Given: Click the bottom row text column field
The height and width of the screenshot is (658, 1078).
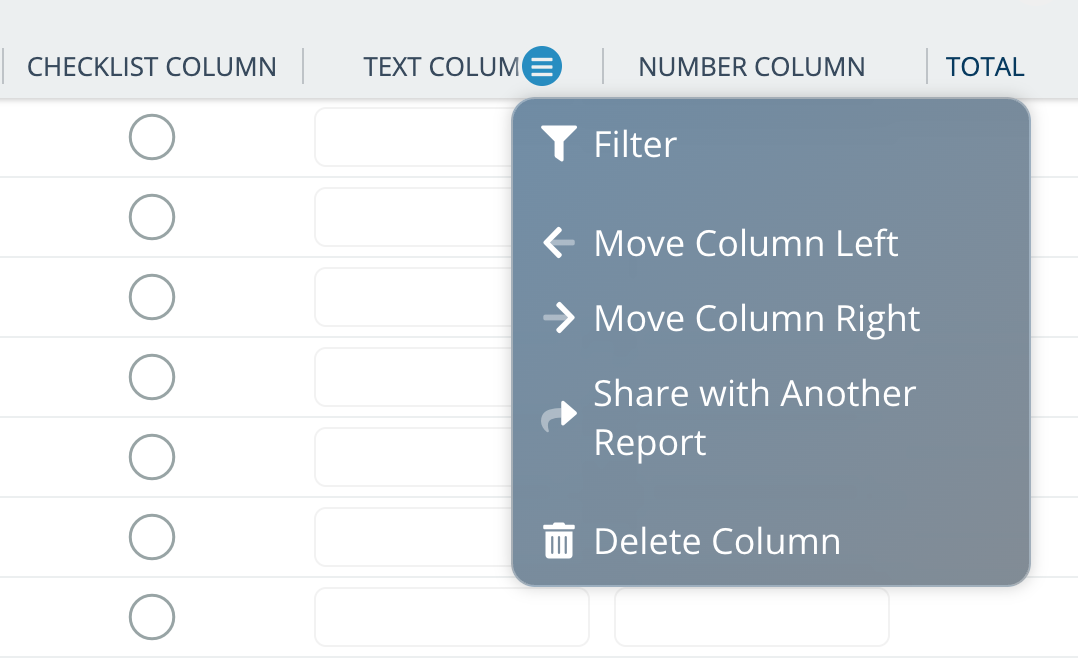Looking at the screenshot, I should tap(451, 617).
